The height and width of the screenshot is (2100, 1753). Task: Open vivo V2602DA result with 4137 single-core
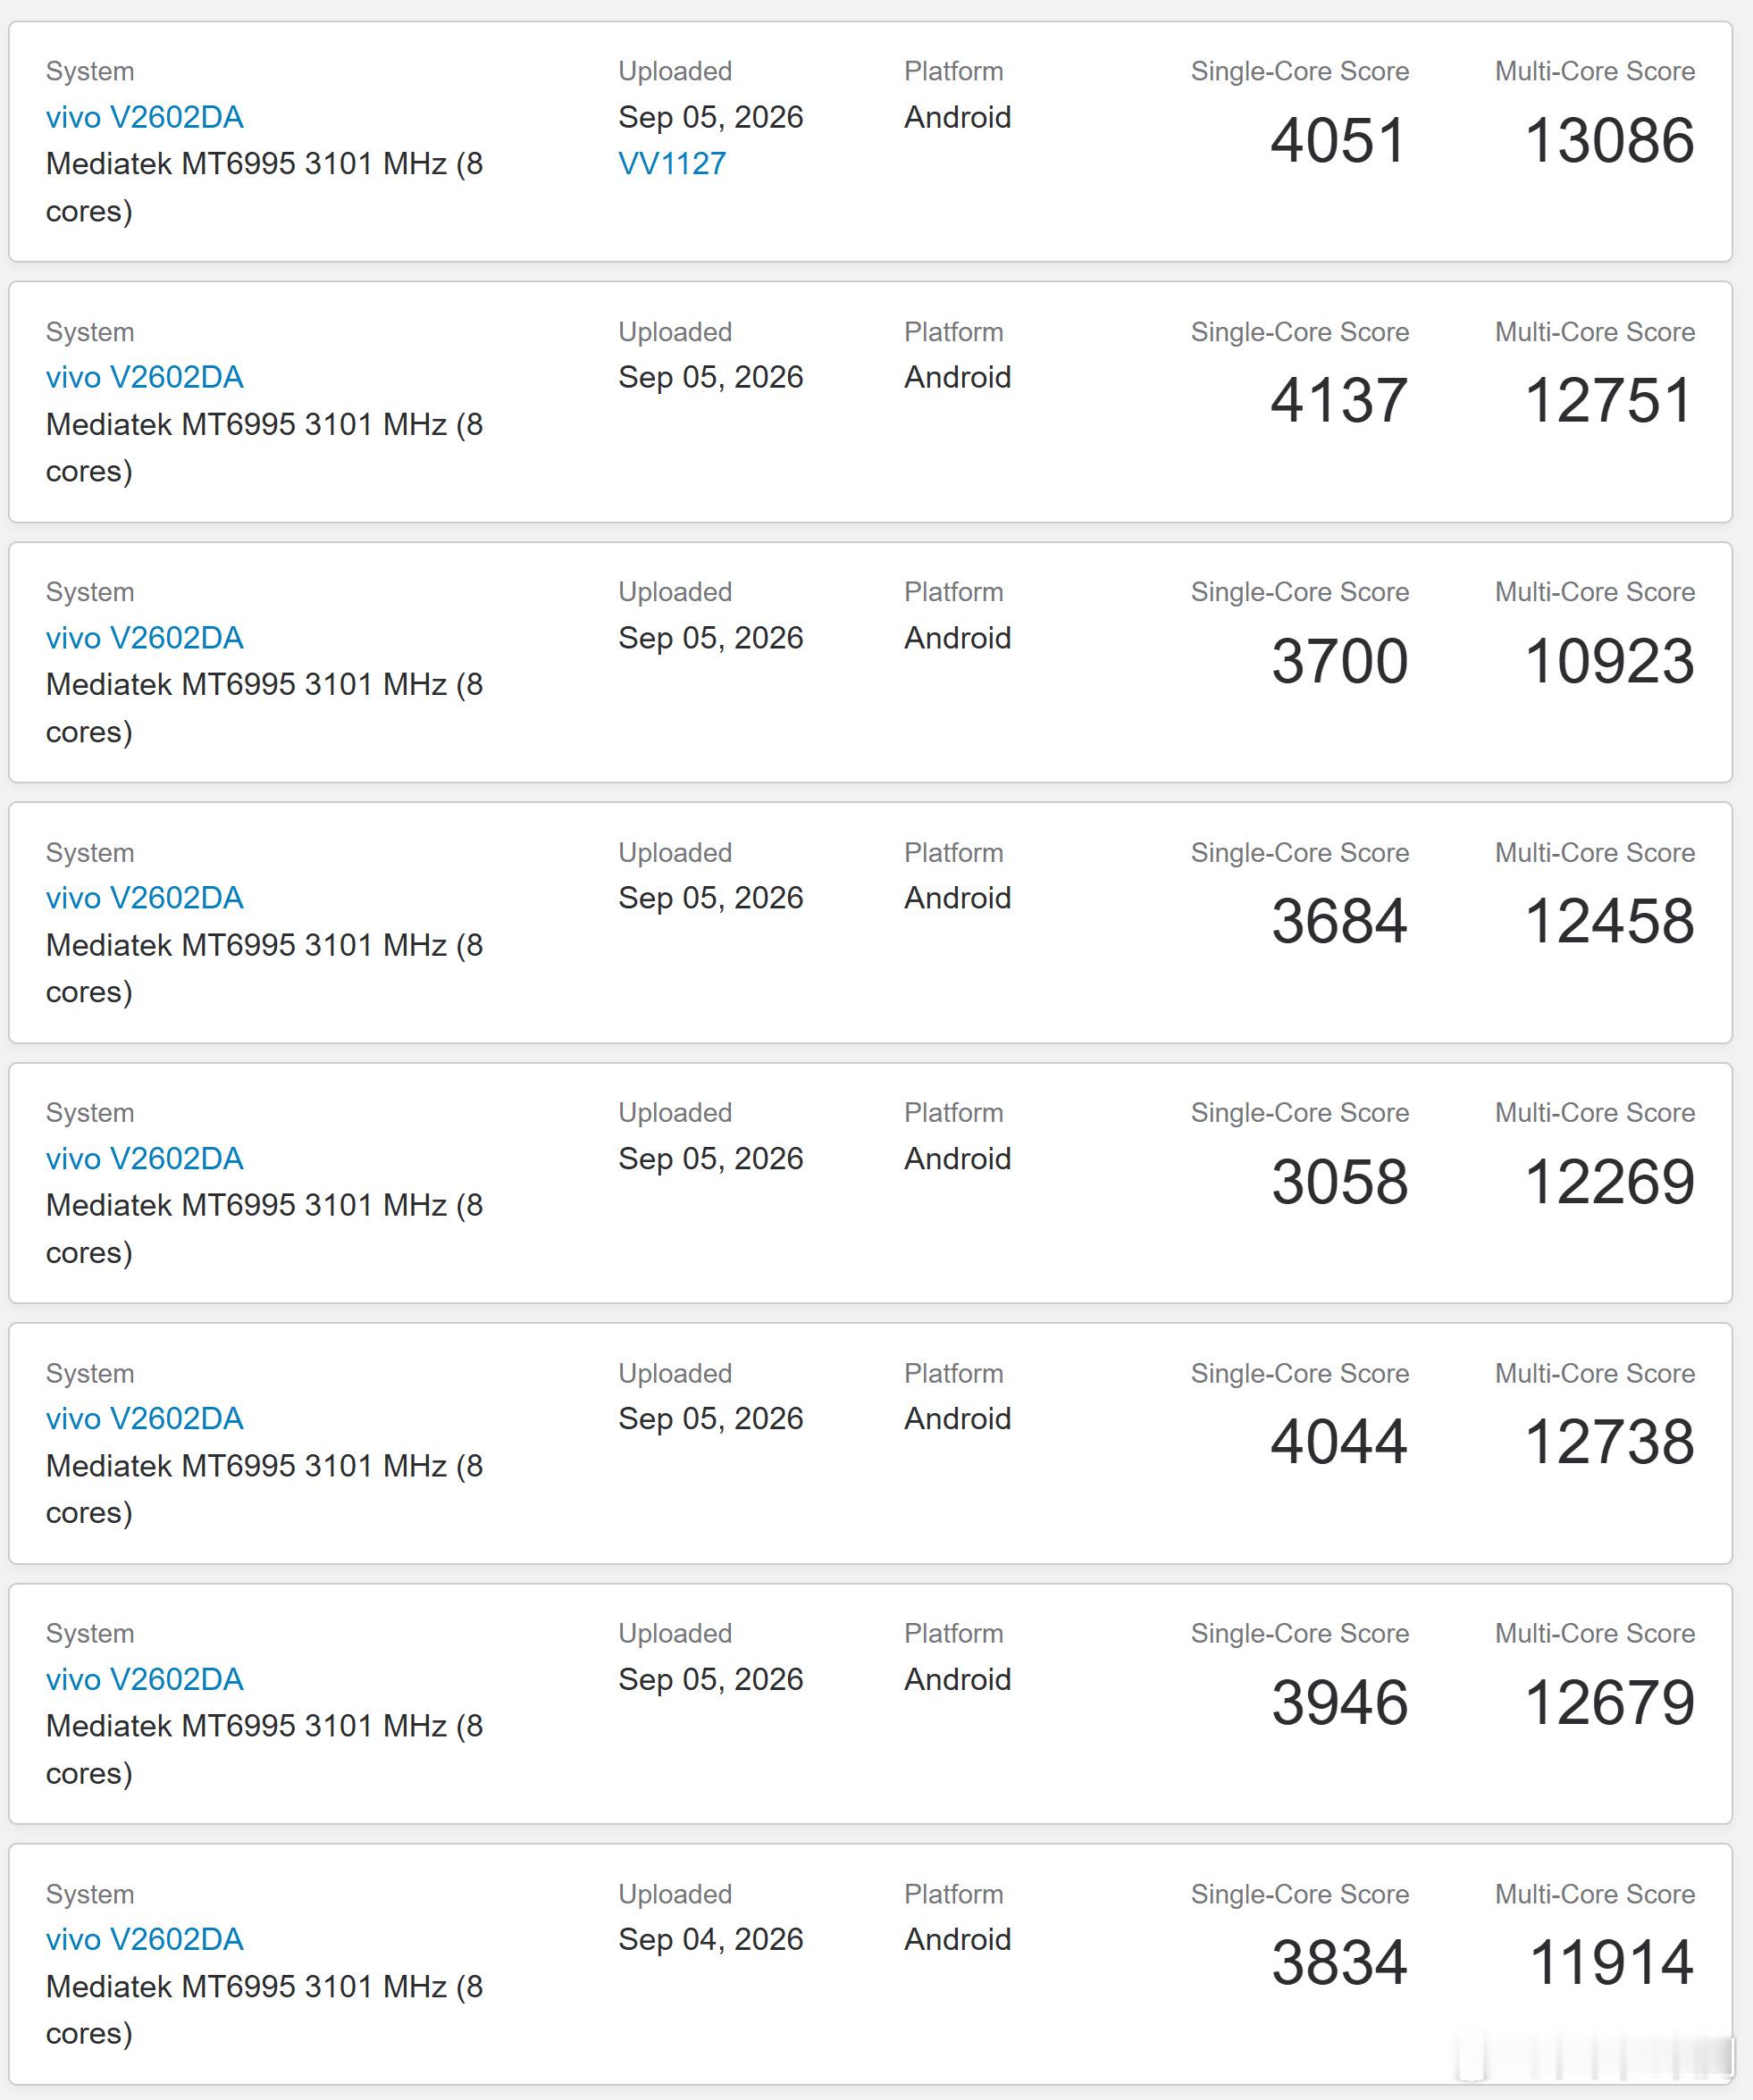click(x=144, y=377)
